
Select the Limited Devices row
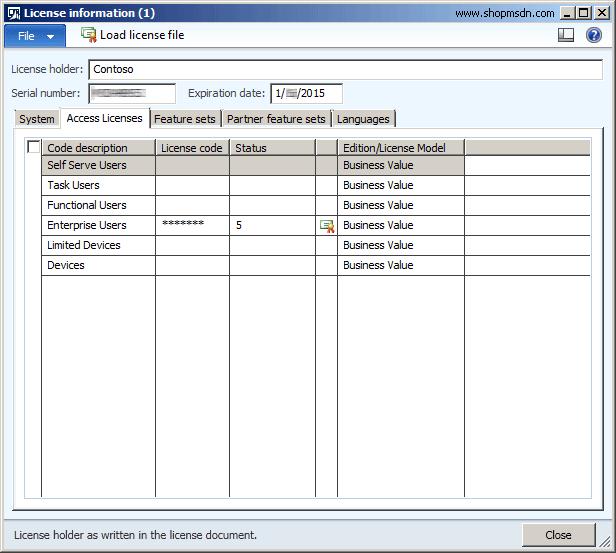pyautogui.click(x=98, y=245)
